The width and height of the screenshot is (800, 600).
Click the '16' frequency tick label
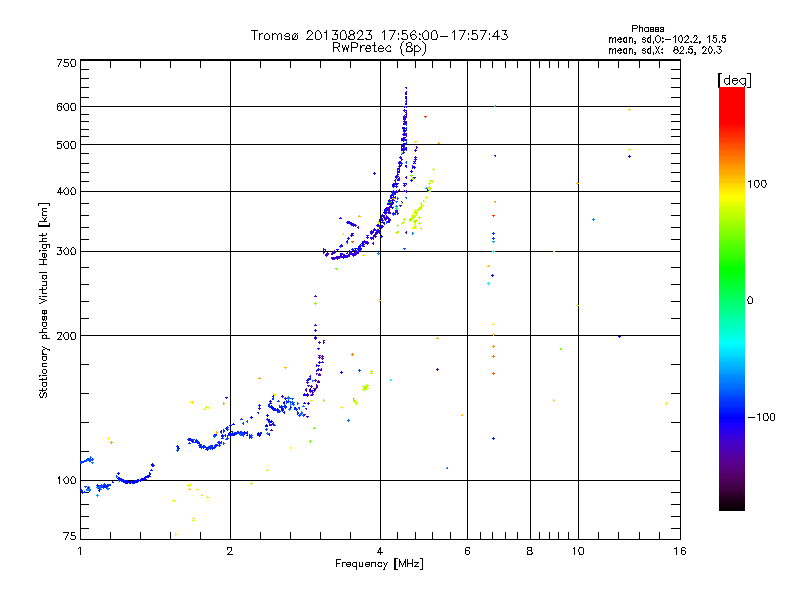(x=680, y=551)
